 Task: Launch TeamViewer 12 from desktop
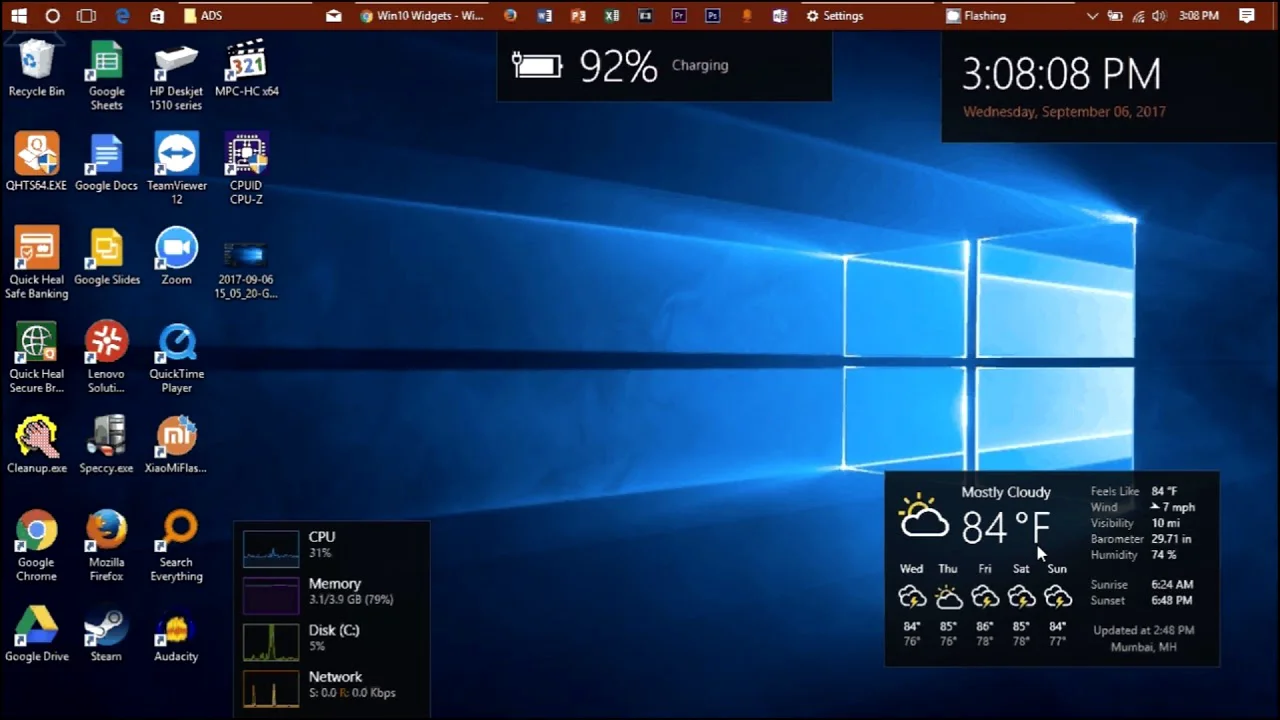[176, 156]
